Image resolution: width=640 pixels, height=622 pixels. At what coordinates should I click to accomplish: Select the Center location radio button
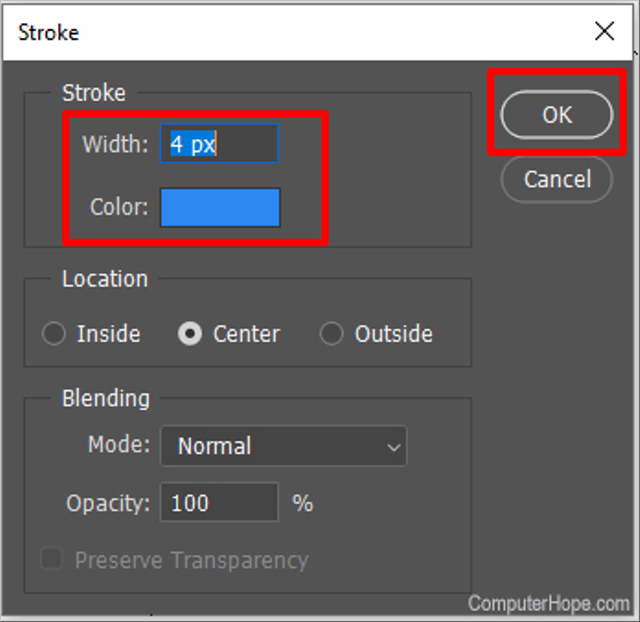[190, 333]
